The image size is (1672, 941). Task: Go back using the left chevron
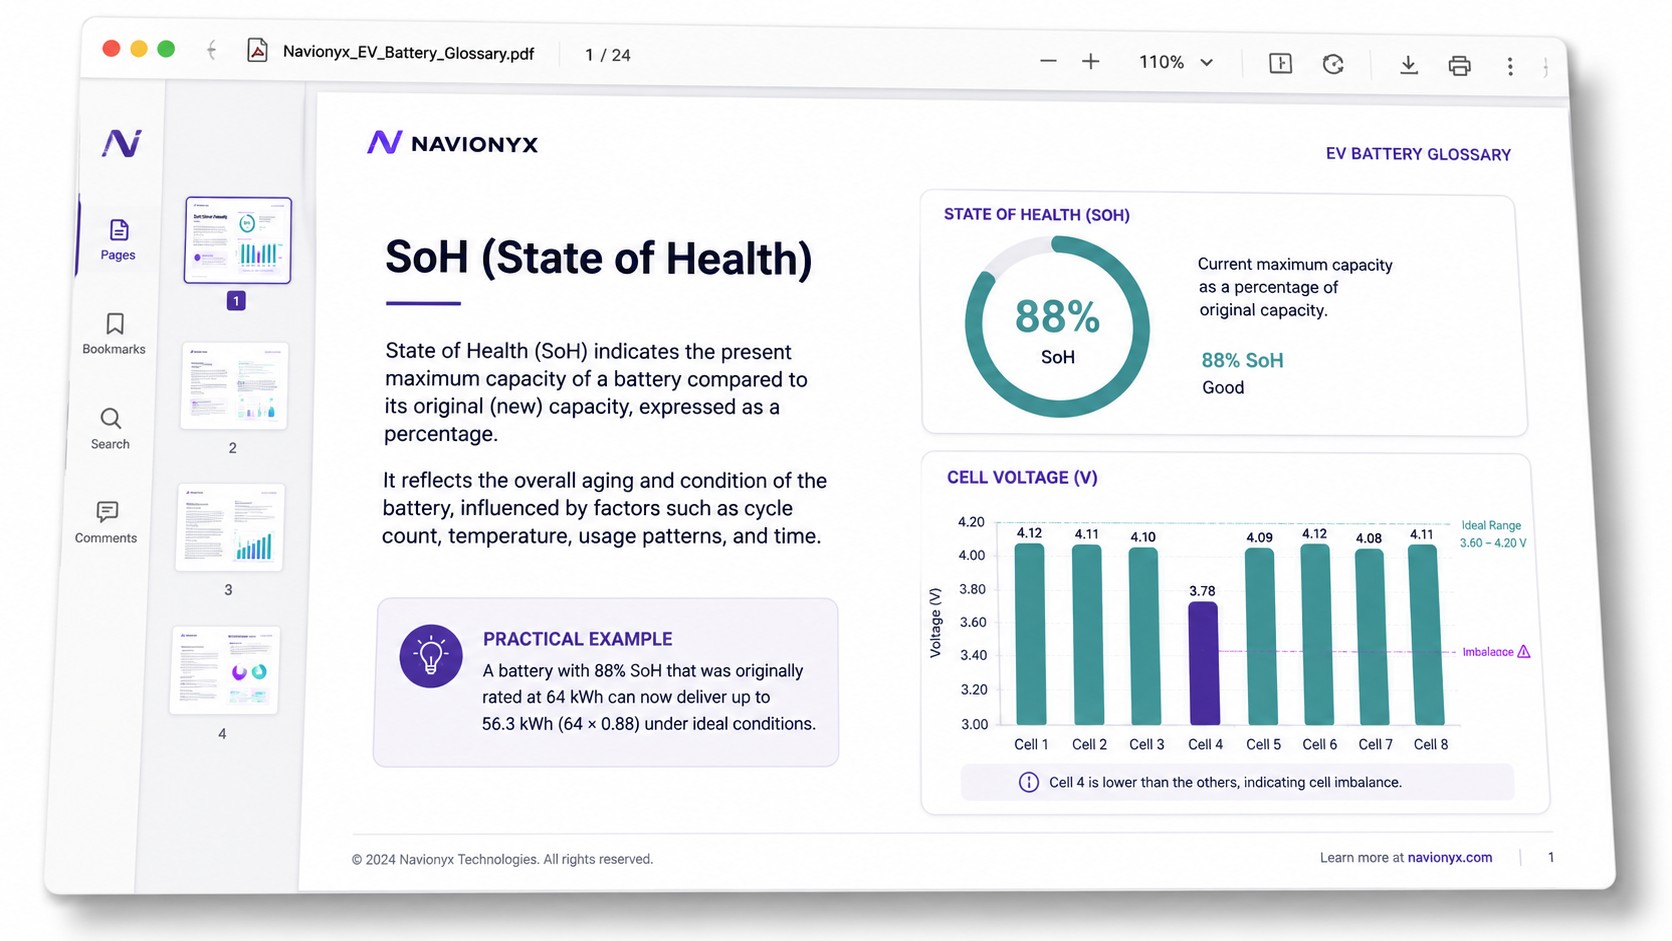(x=211, y=50)
